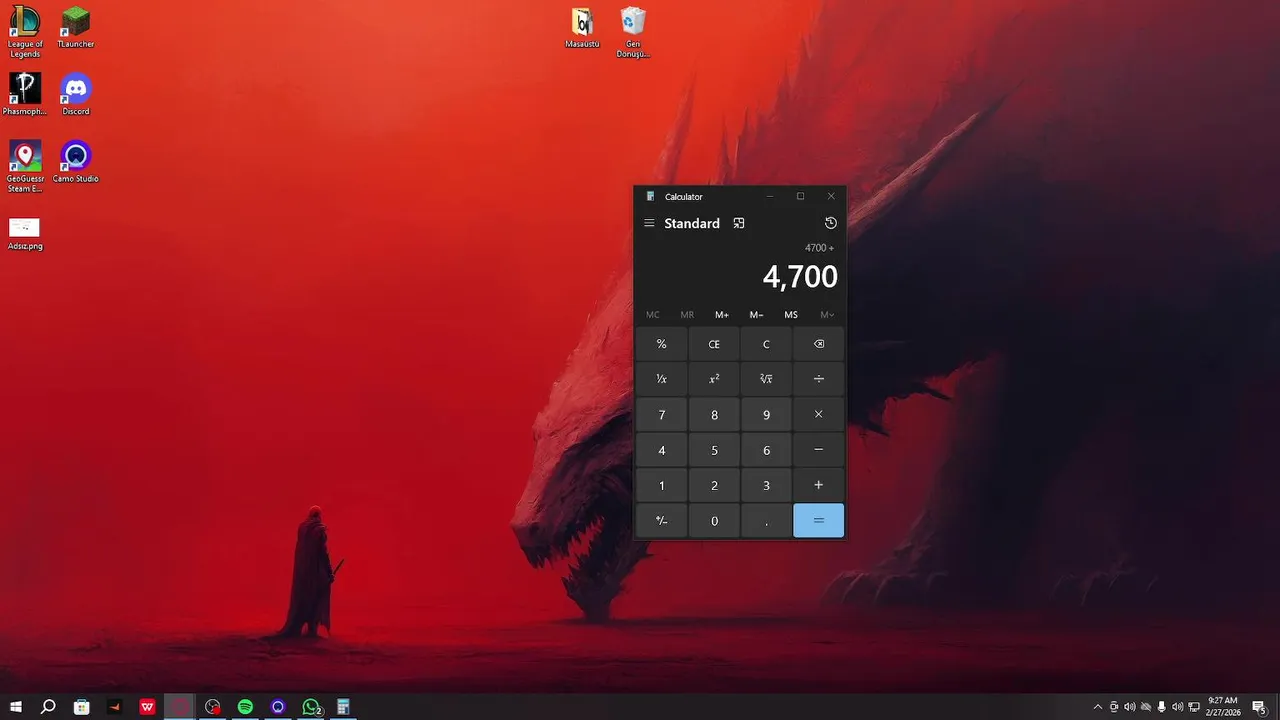Click digit 2 on the keypad
1280x720 pixels.
pyautogui.click(x=714, y=485)
